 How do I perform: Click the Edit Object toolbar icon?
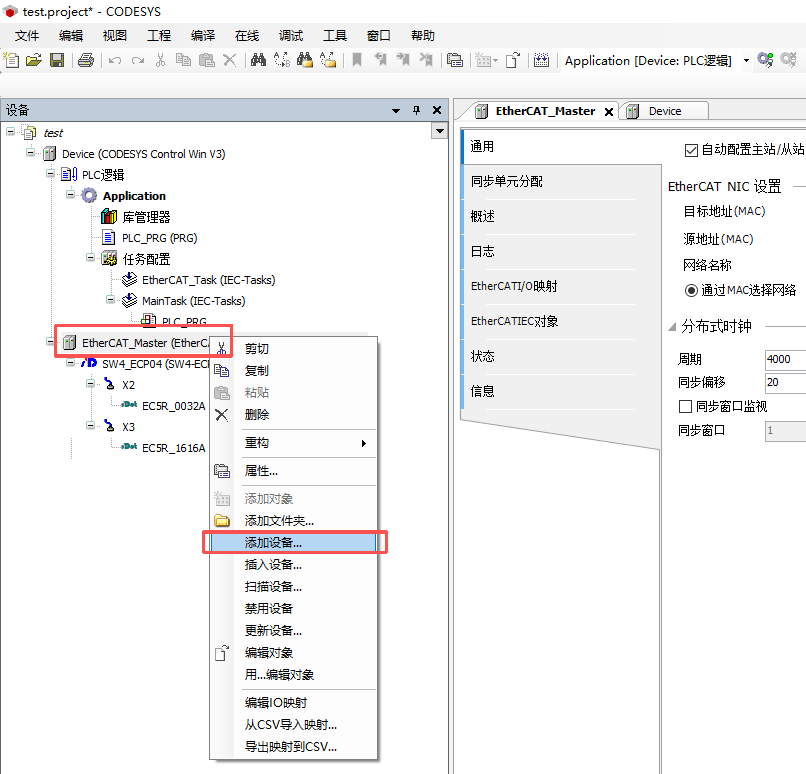[513, 60]
